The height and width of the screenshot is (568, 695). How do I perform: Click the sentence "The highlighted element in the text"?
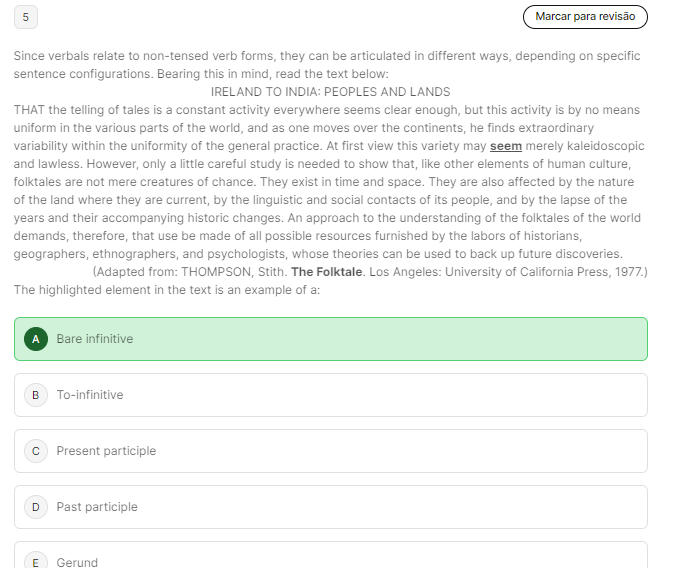point(166,290)
